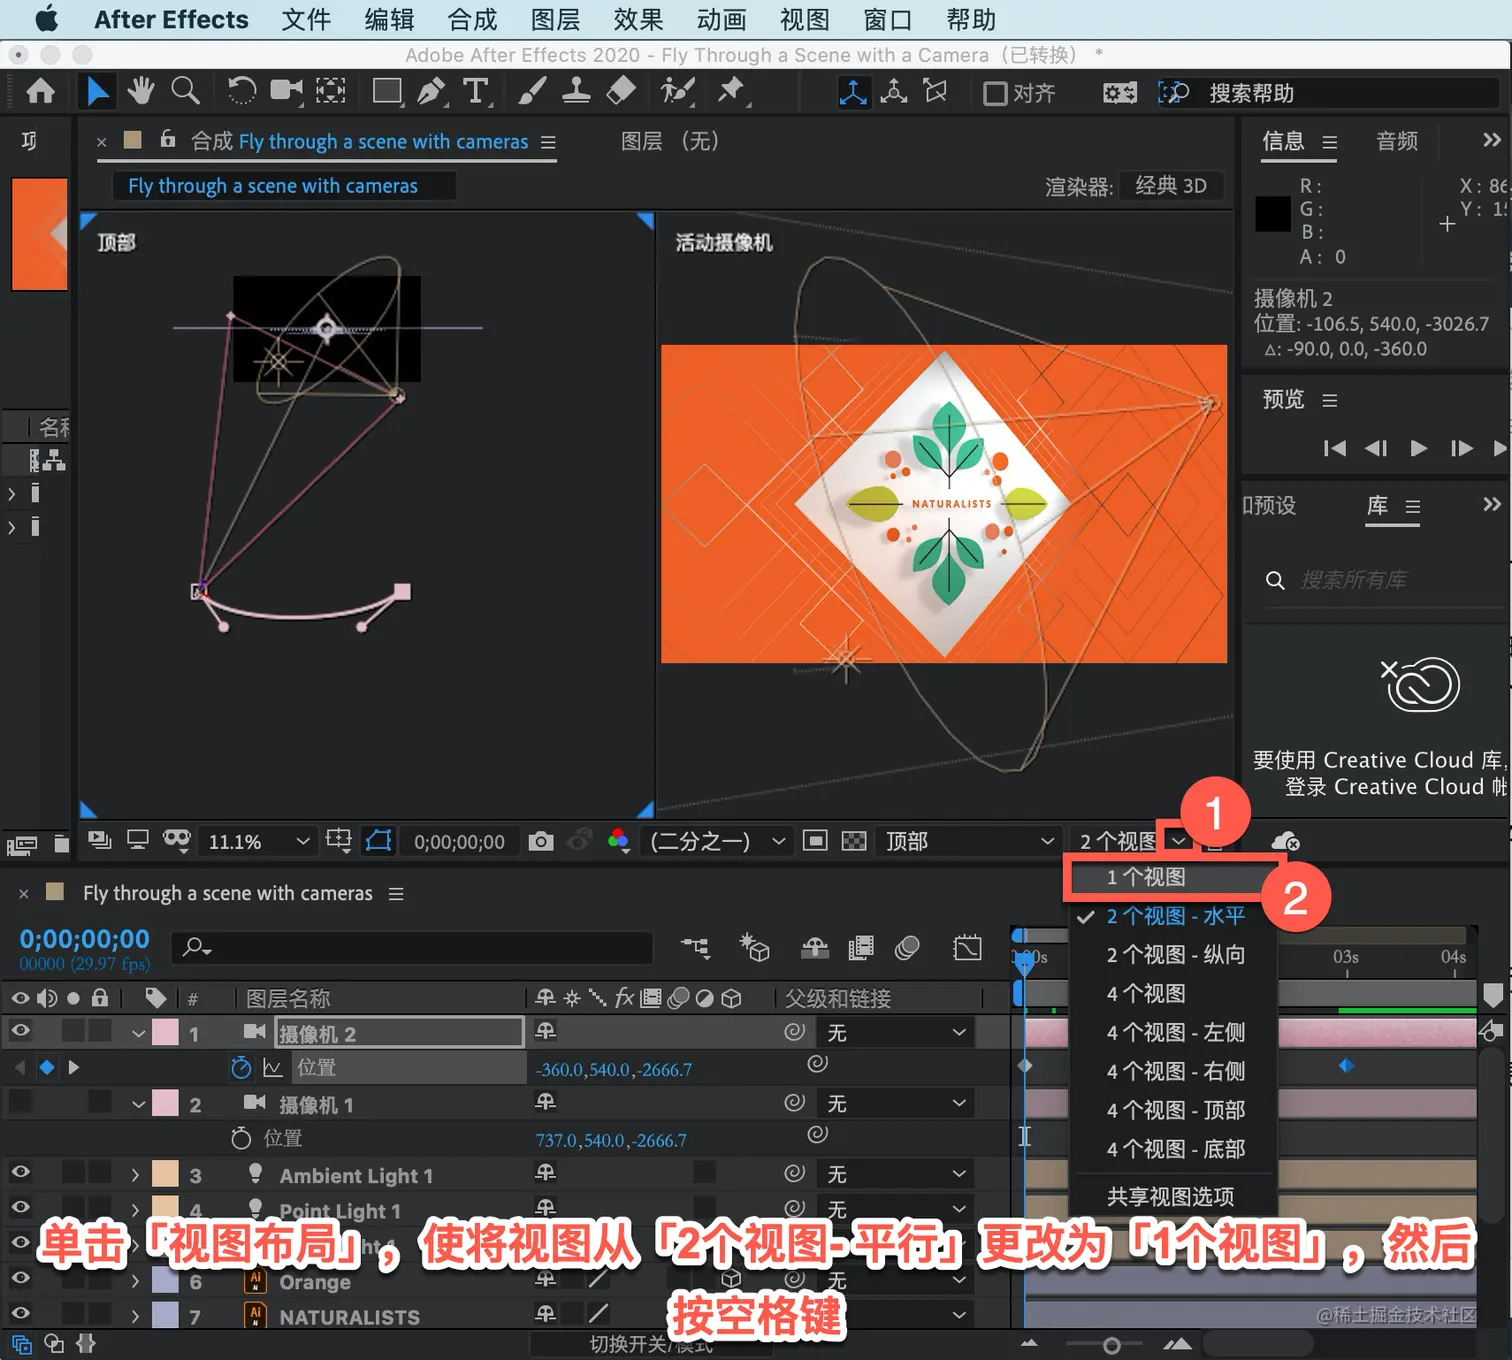Select the Selection arrow tool

pos(97,92)
